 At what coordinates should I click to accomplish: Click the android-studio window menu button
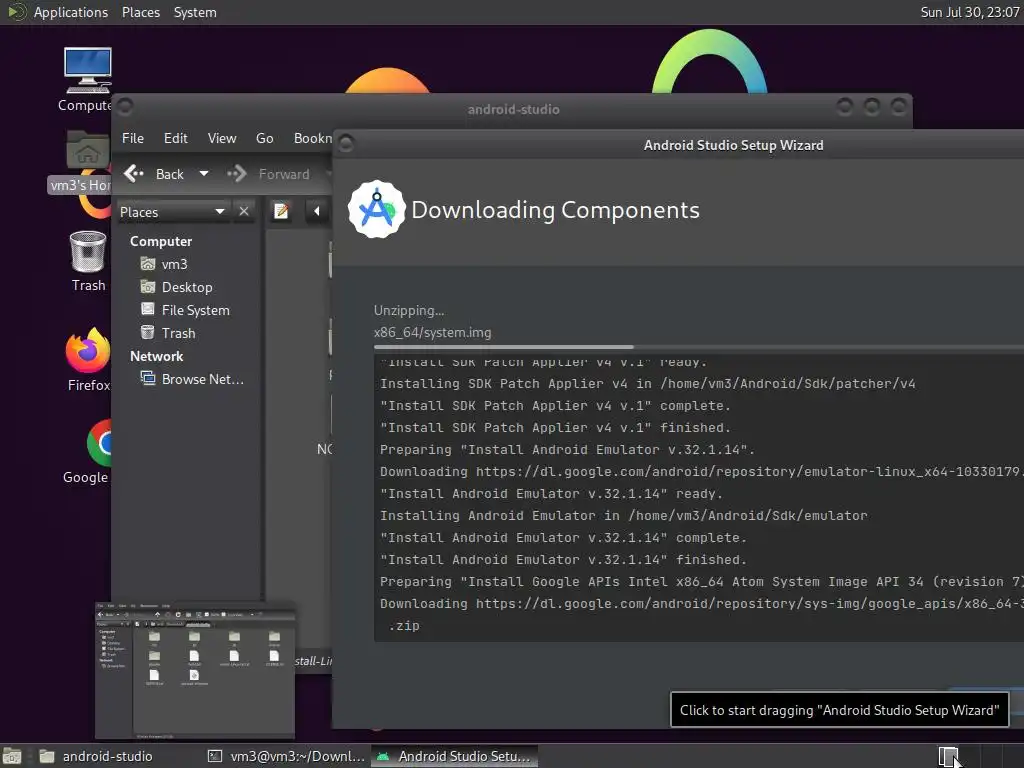(x=125, y=106)
